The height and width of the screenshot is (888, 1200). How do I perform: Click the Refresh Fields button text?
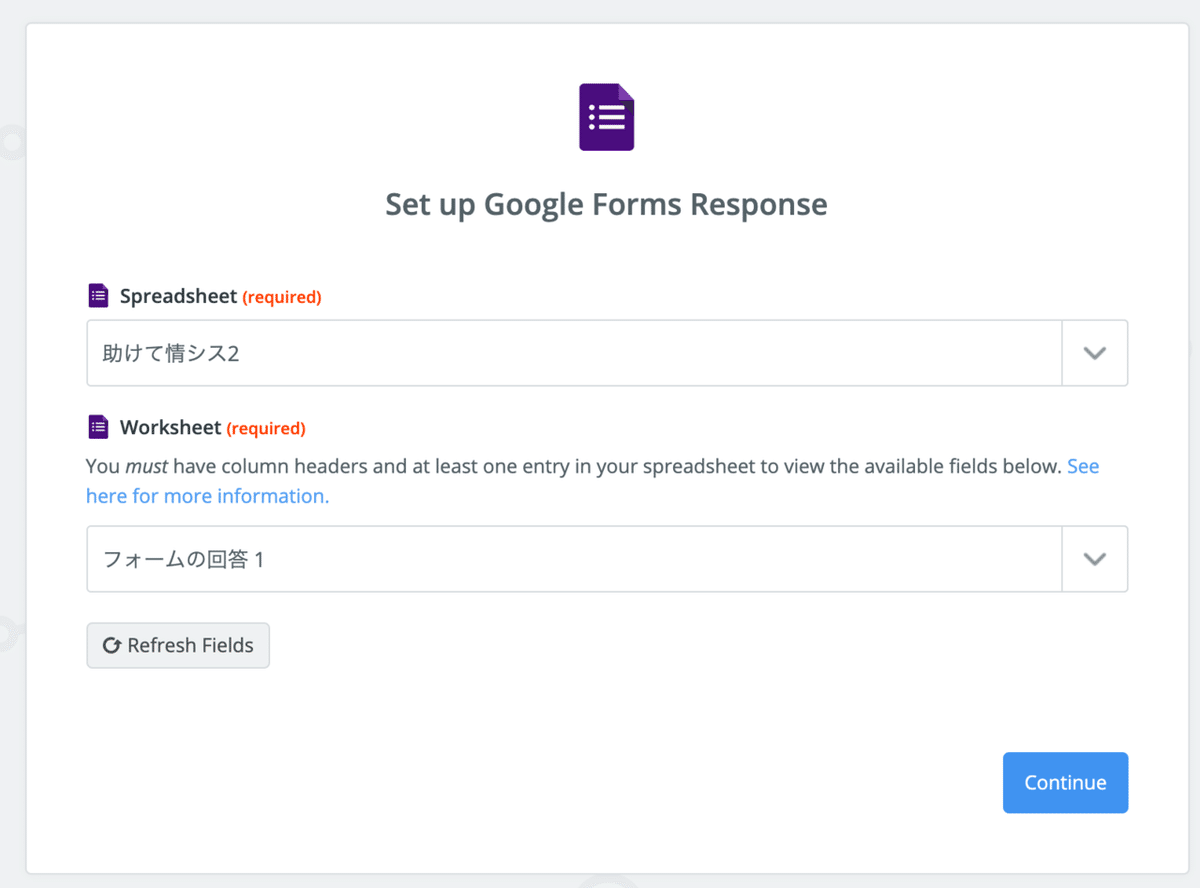click(190, 646)
